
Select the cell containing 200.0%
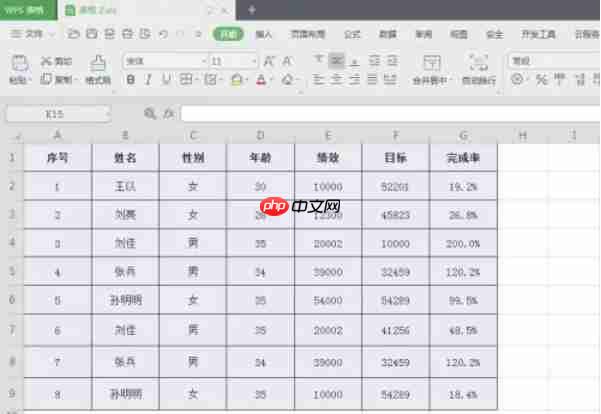point(463,243)
